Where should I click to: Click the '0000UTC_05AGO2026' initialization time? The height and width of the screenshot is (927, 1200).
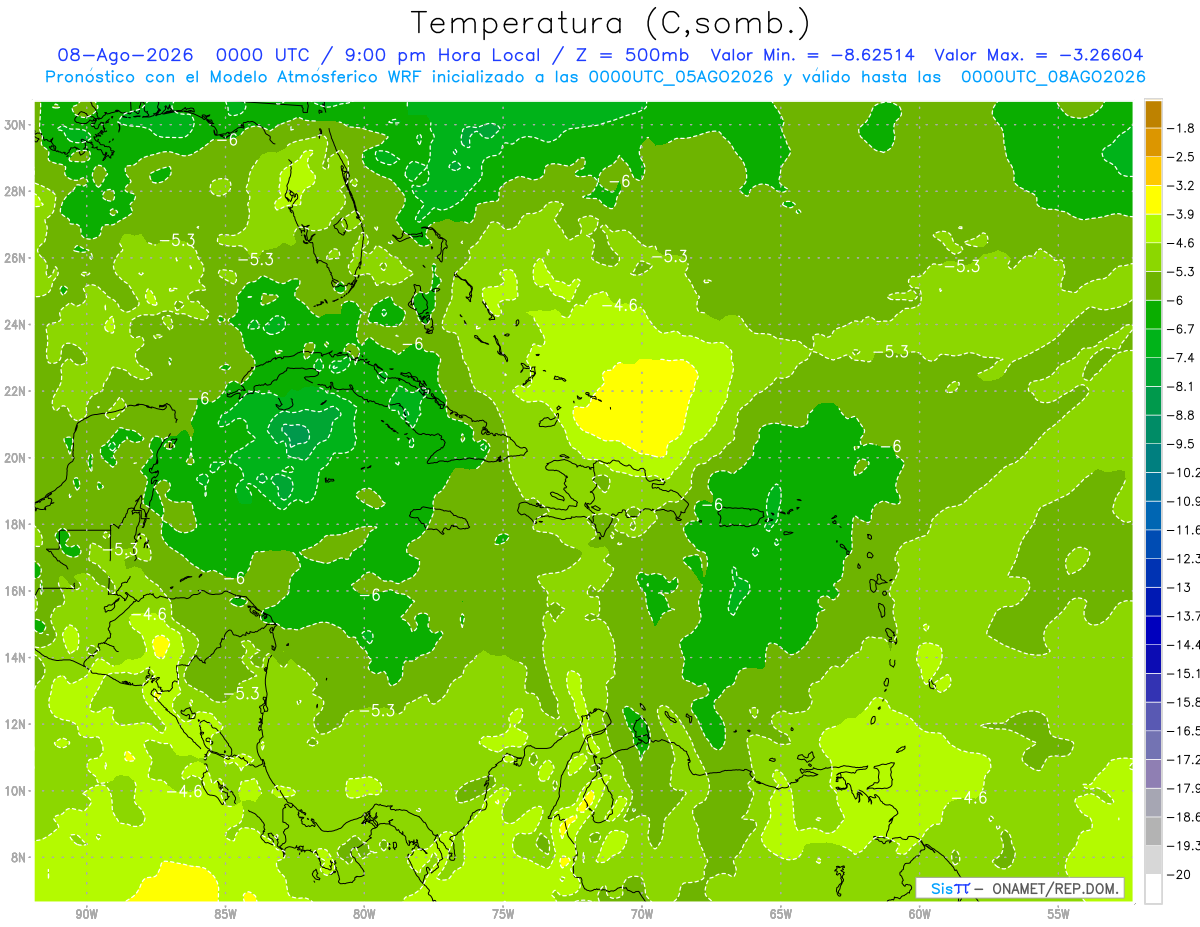681,77
